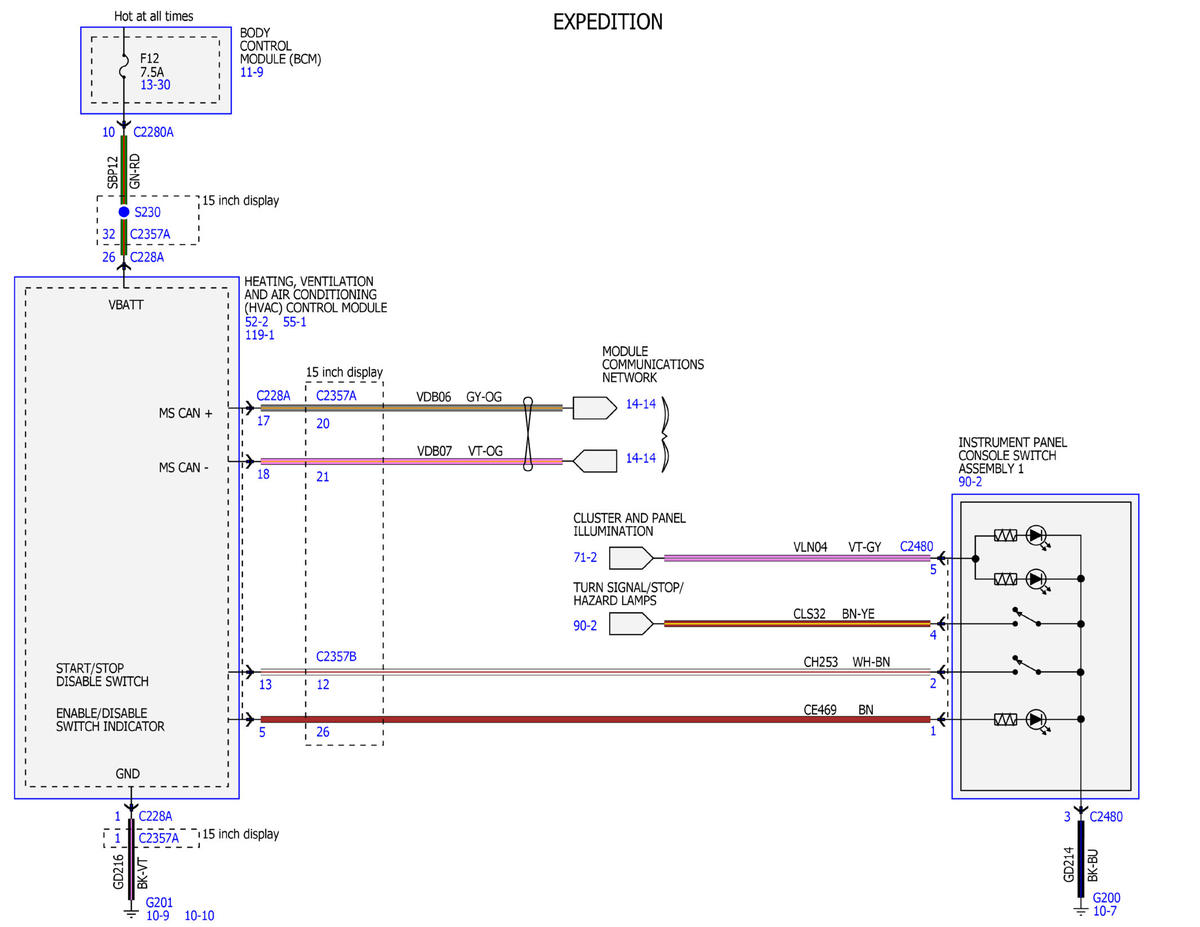Select C2480 connector at pin 3
Image resolution: width=1200 pixels, height=927 pixels.
pyautogui.click(x=1106, y=816)
